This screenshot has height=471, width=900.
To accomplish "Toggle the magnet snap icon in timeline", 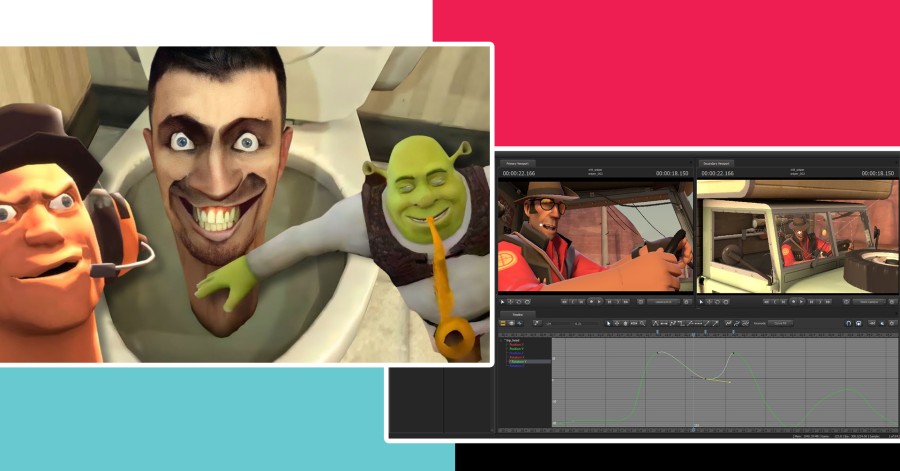I will point(848,323).
